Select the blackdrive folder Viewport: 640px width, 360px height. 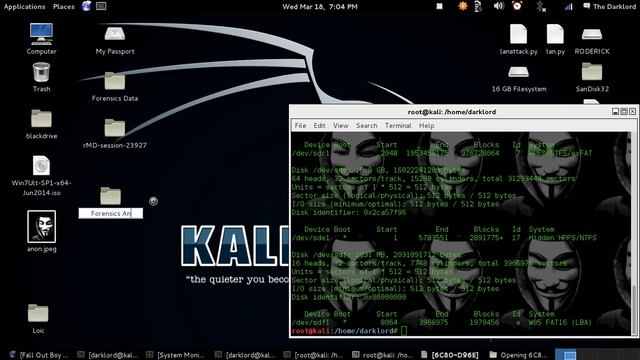point(41,119)
